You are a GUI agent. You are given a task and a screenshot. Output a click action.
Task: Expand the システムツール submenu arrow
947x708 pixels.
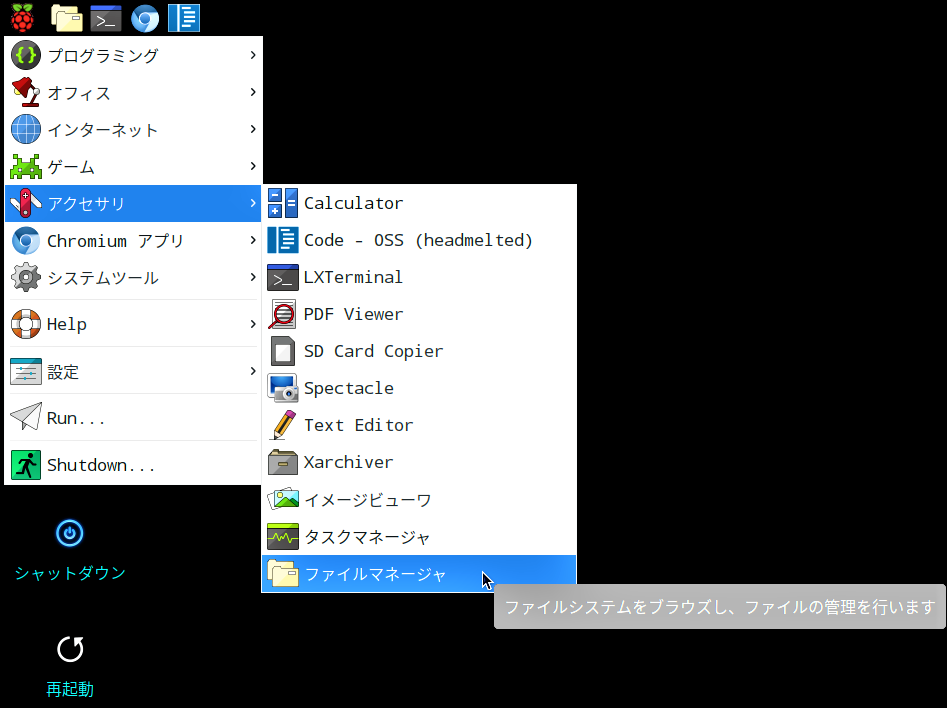tap(253, 277)
